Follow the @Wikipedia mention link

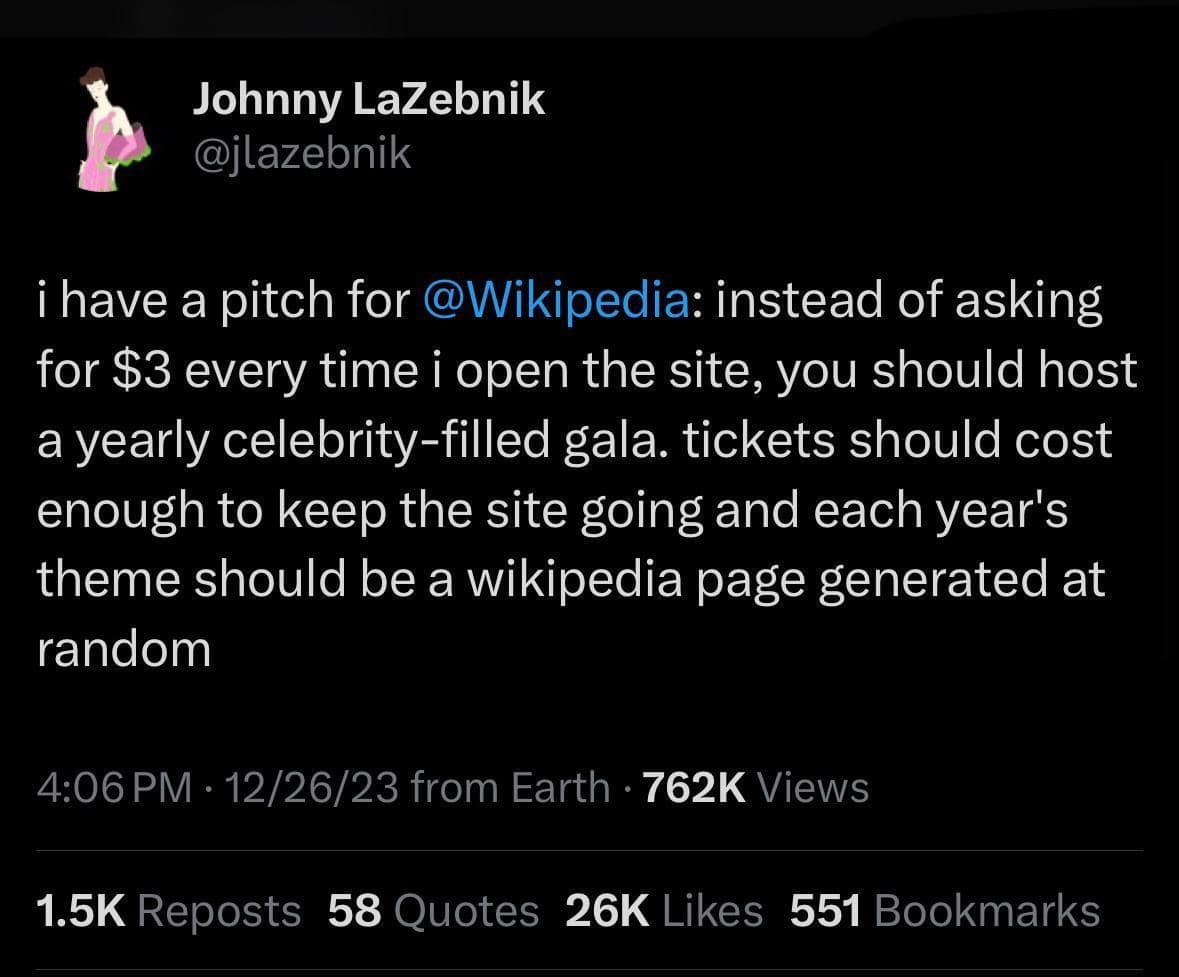[x=557, y=298]
